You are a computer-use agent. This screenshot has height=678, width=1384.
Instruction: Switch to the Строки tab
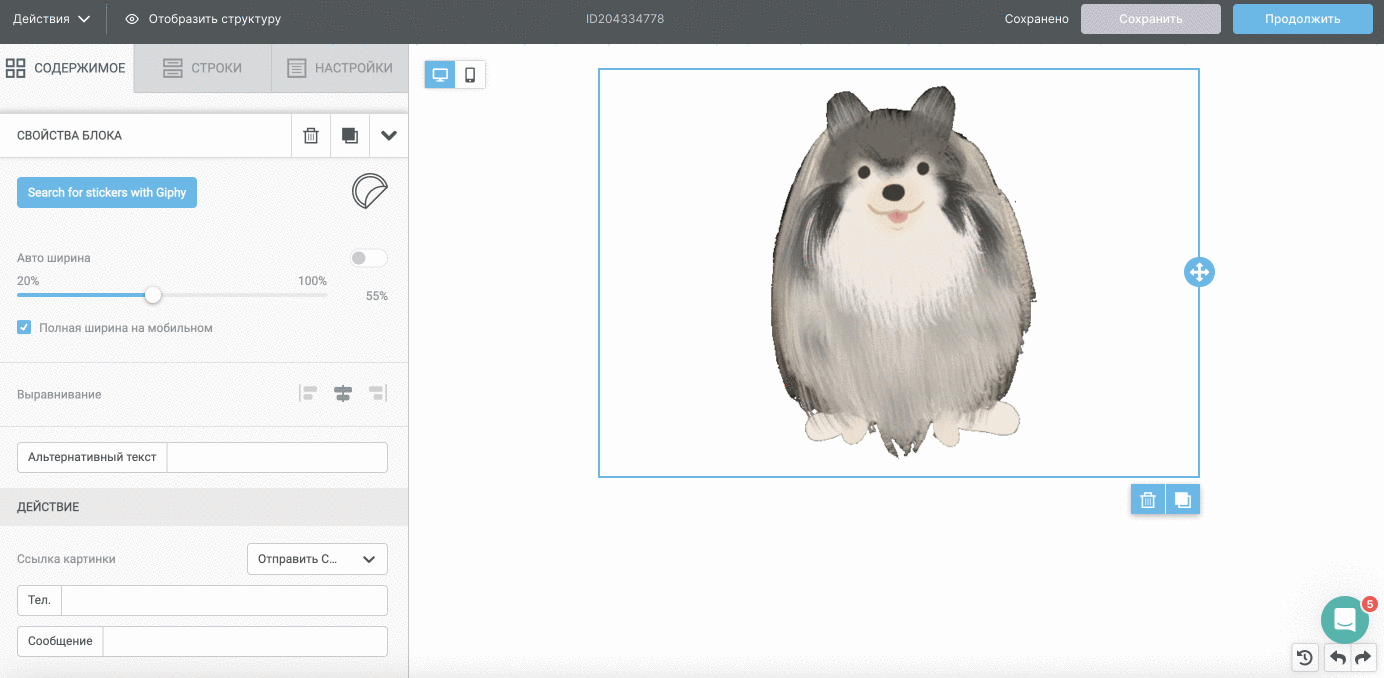tap(202, 69)
